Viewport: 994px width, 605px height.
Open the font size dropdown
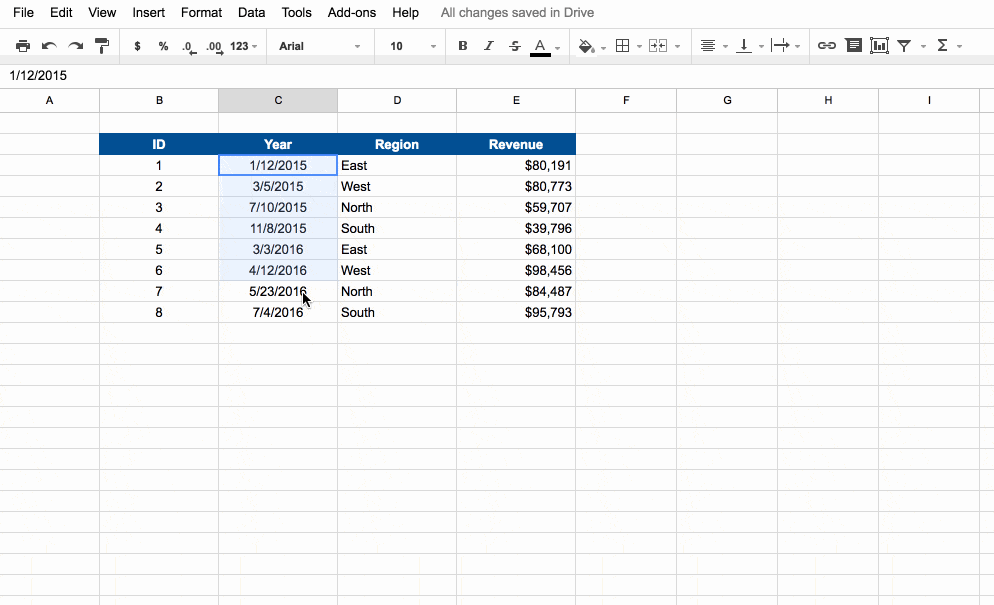click(x=410, y=45)
